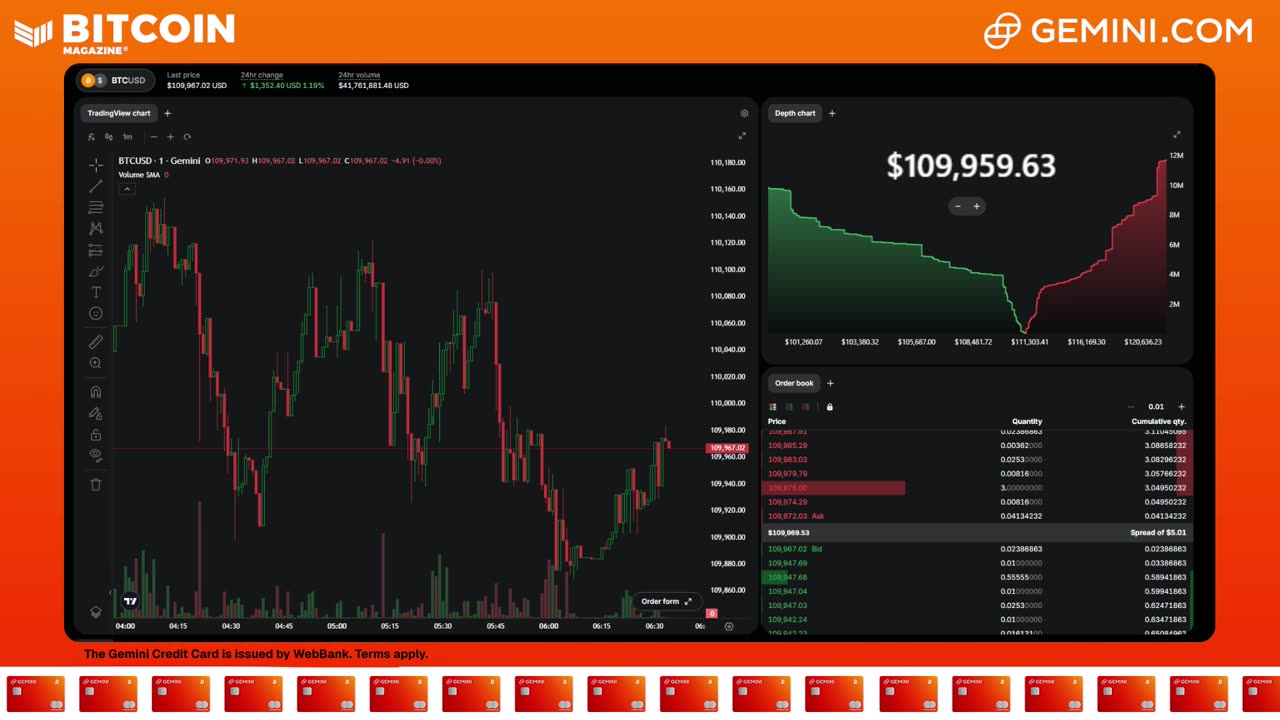Viewport: 1280px width, 720px height.
Task: Open the Fibonacci retracement tools
Action: click(96, 207)
